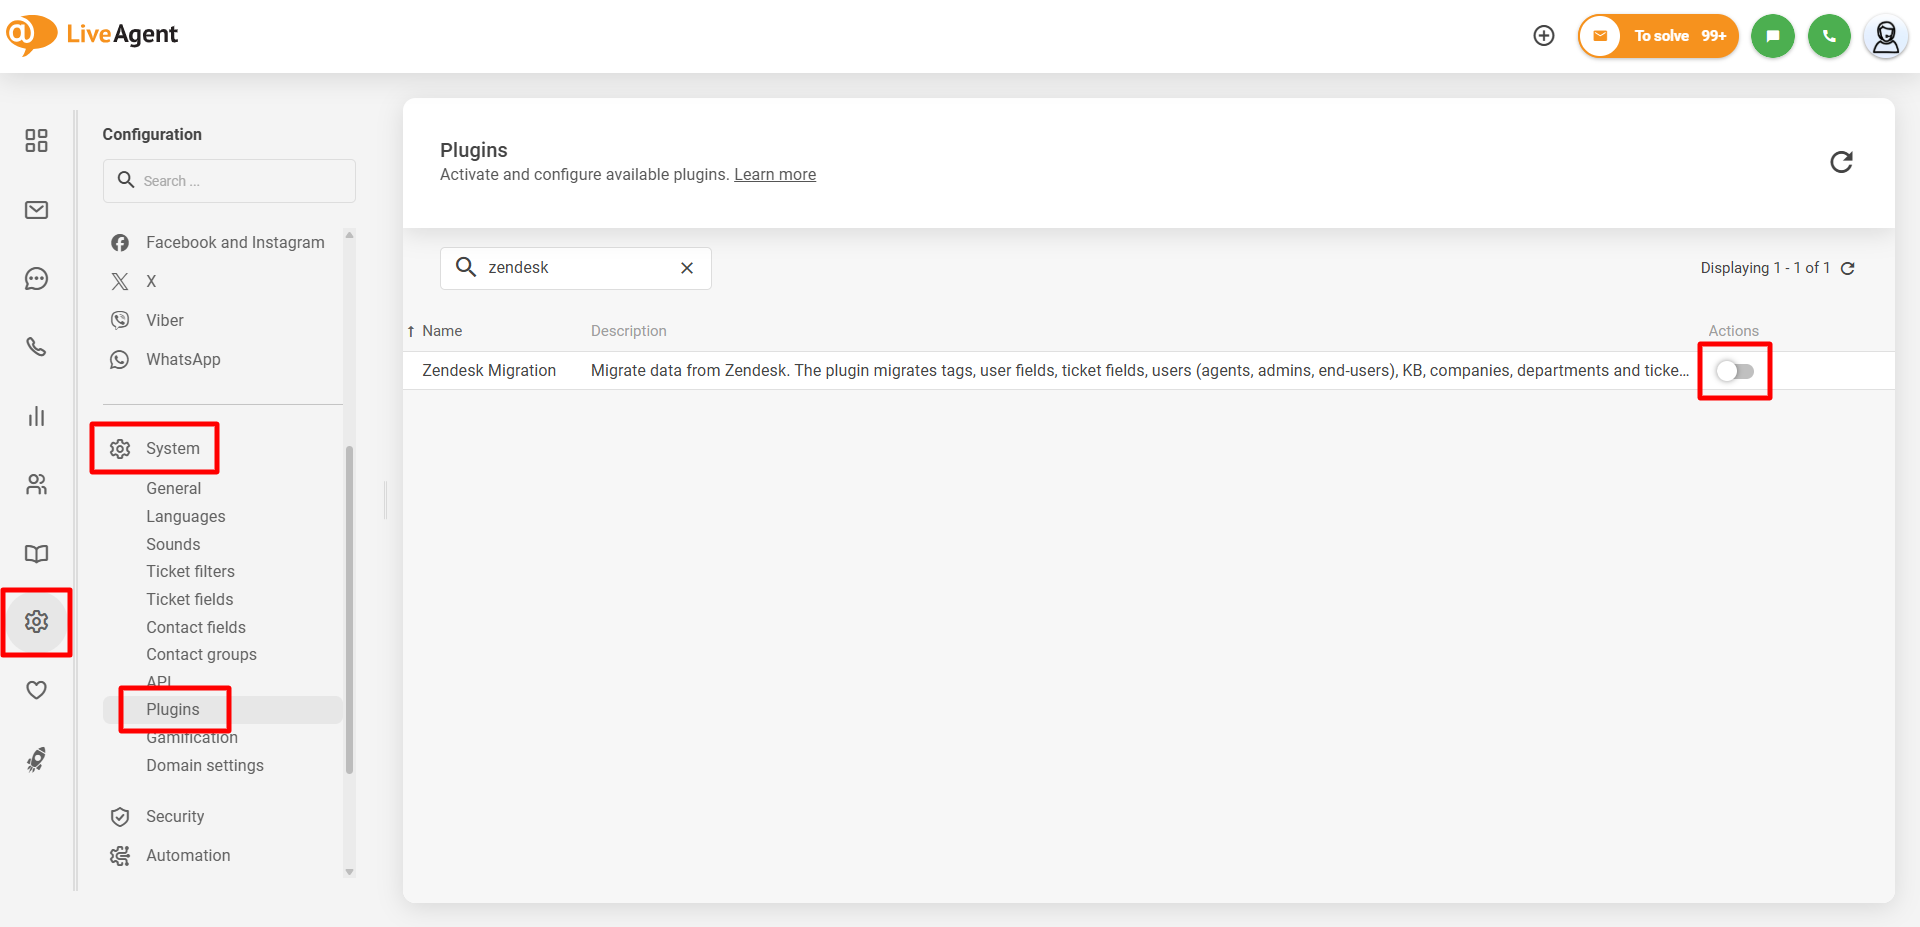Expand the Automation section
The image size is (1920, 927).
[188, 856]
